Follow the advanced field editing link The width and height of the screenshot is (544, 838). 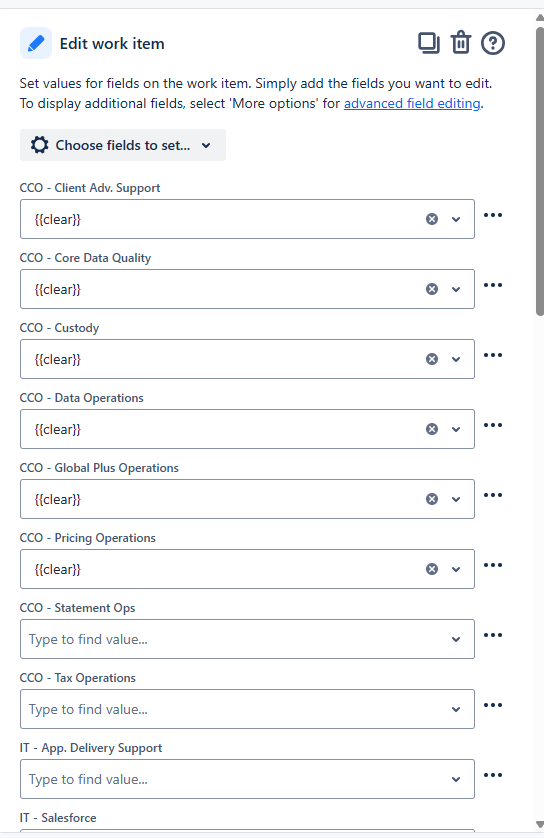412,103
